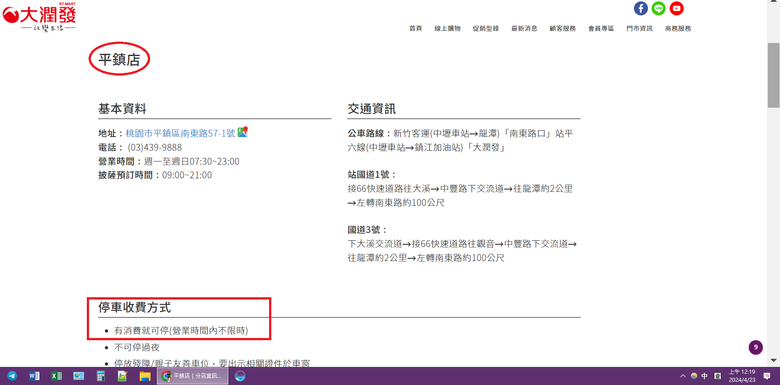
Task: Open the Google Maps icon beside the address
Action: coord(242,132)
